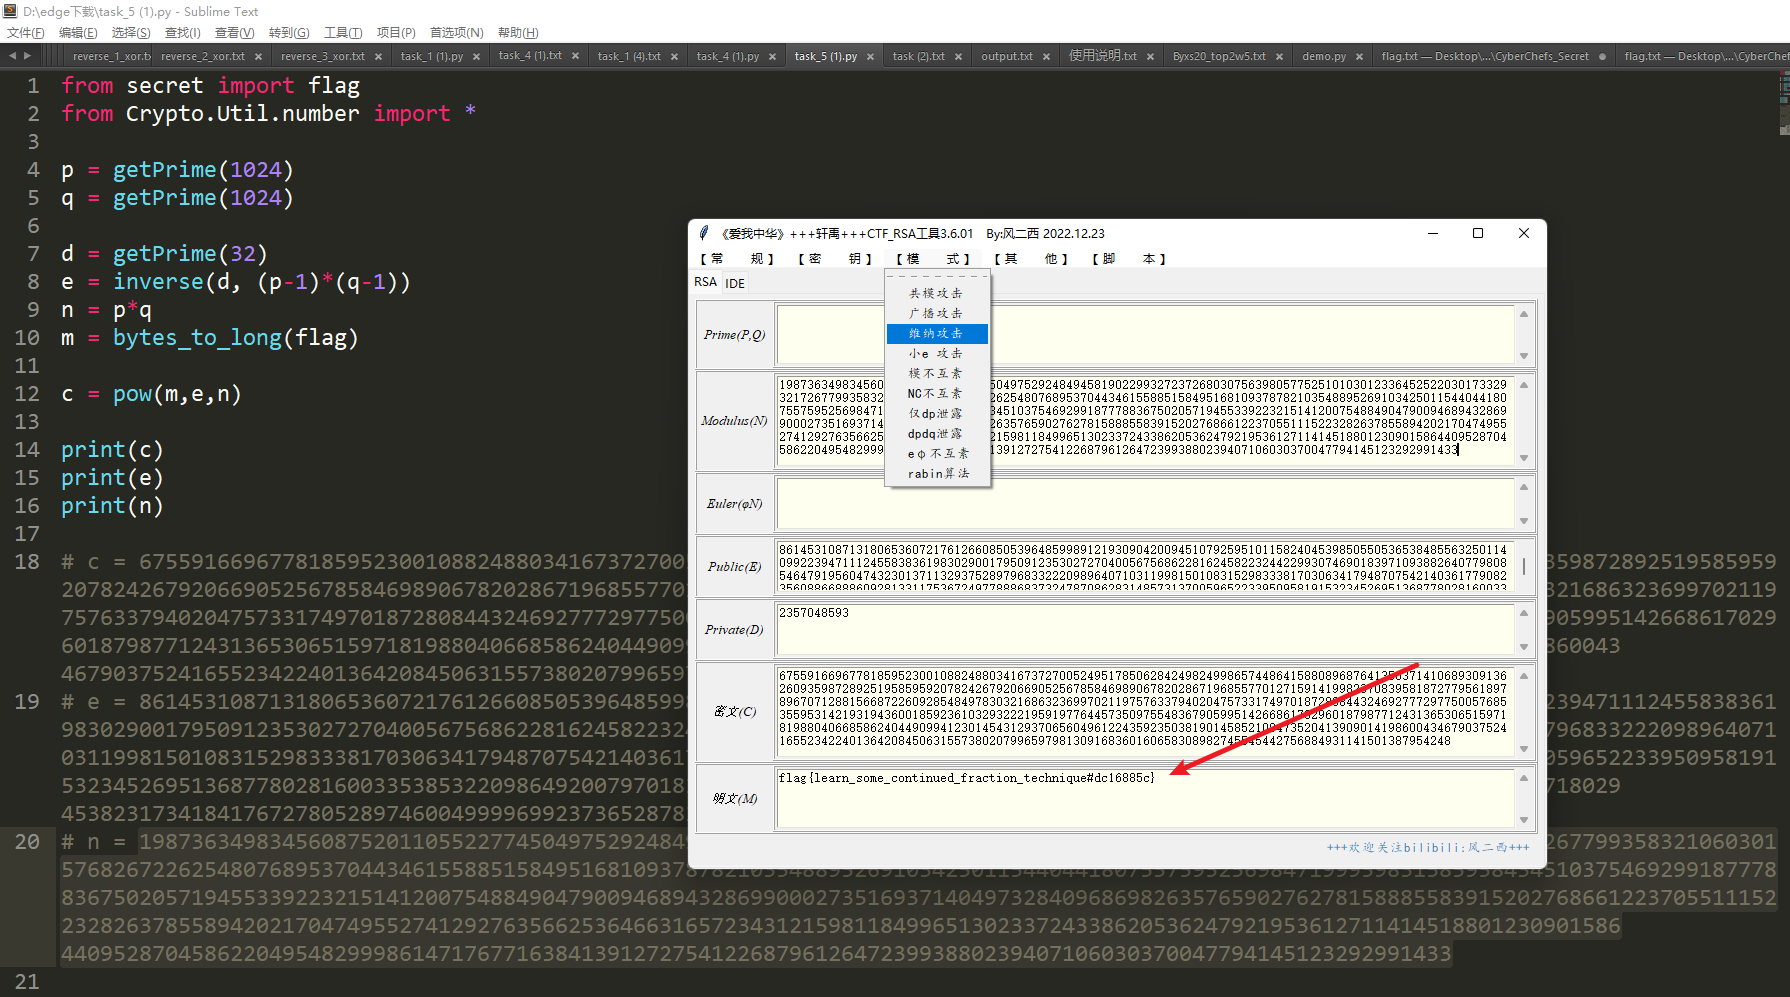The height and width of the screenshot is (997, 1790).
Task: Click inside the Private(D) field
Action: (x=1146, y=630)
